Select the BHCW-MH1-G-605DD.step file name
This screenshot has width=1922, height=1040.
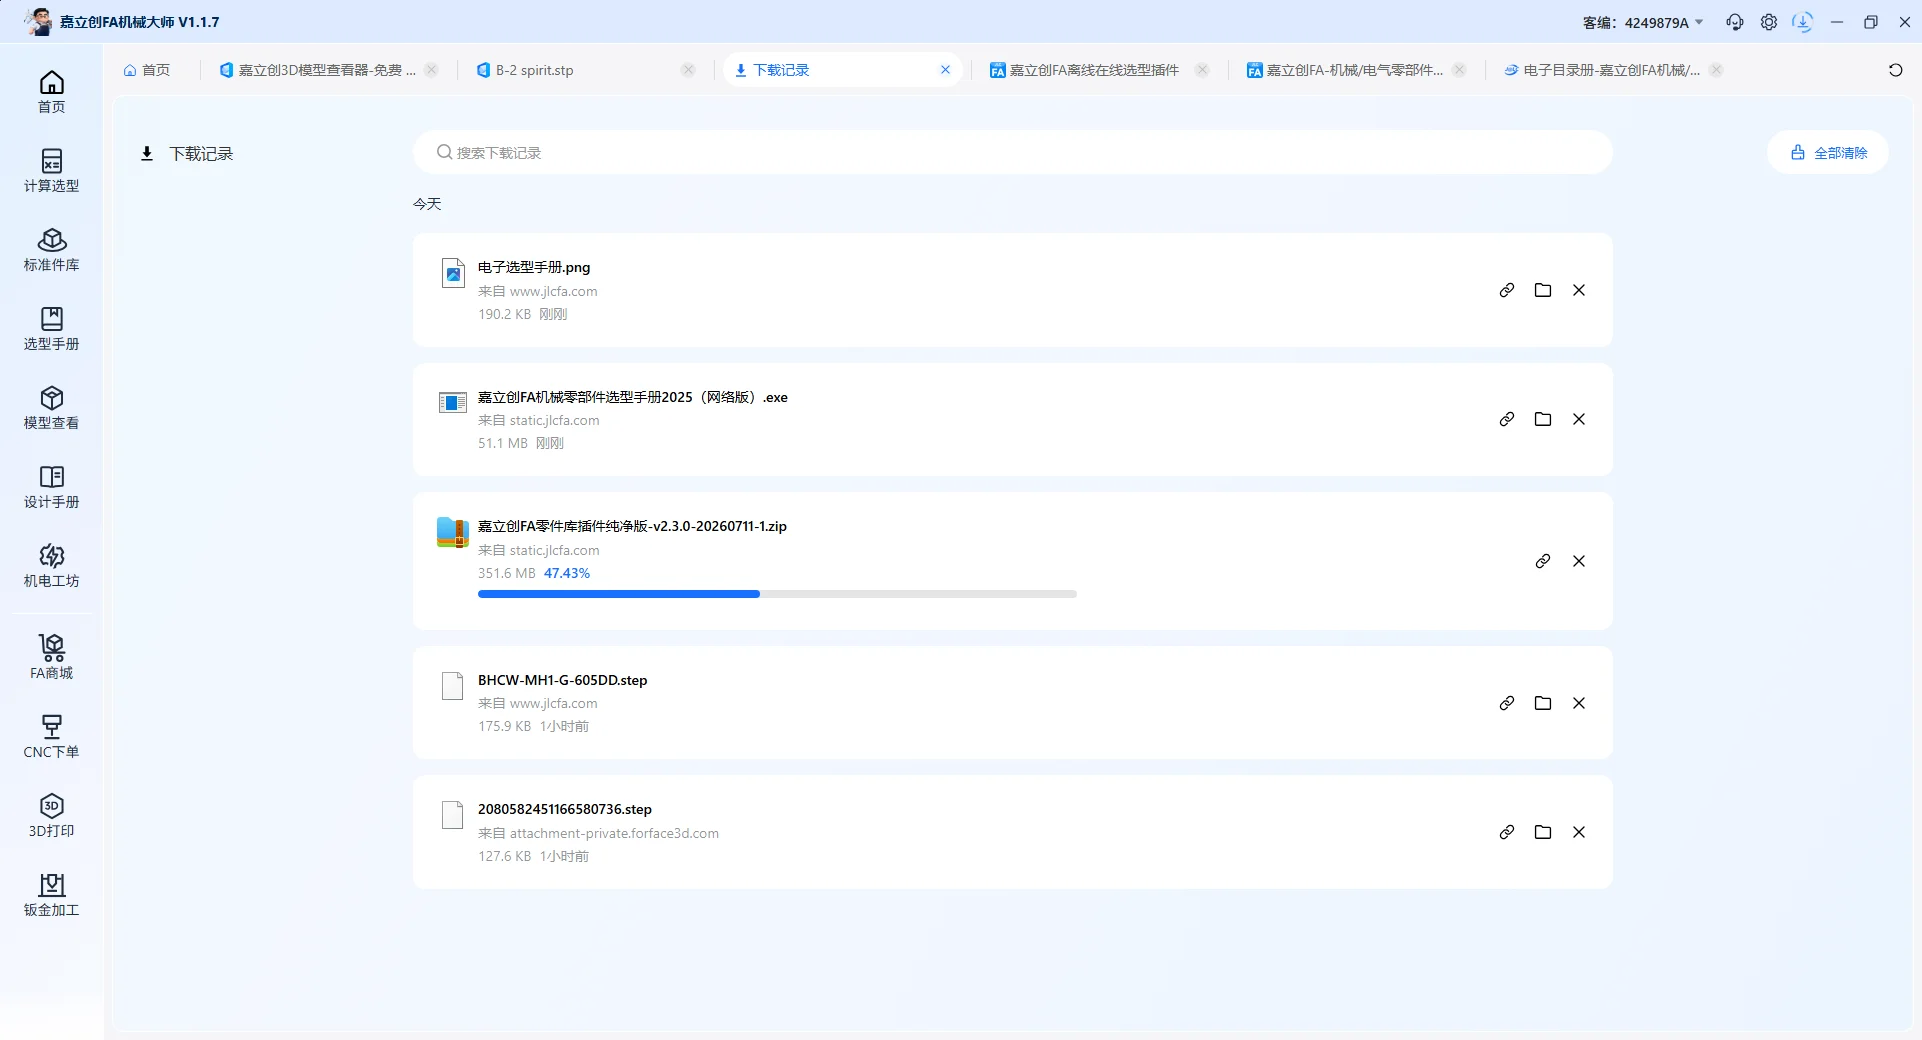pyautogui.click(x=563, y=680)
